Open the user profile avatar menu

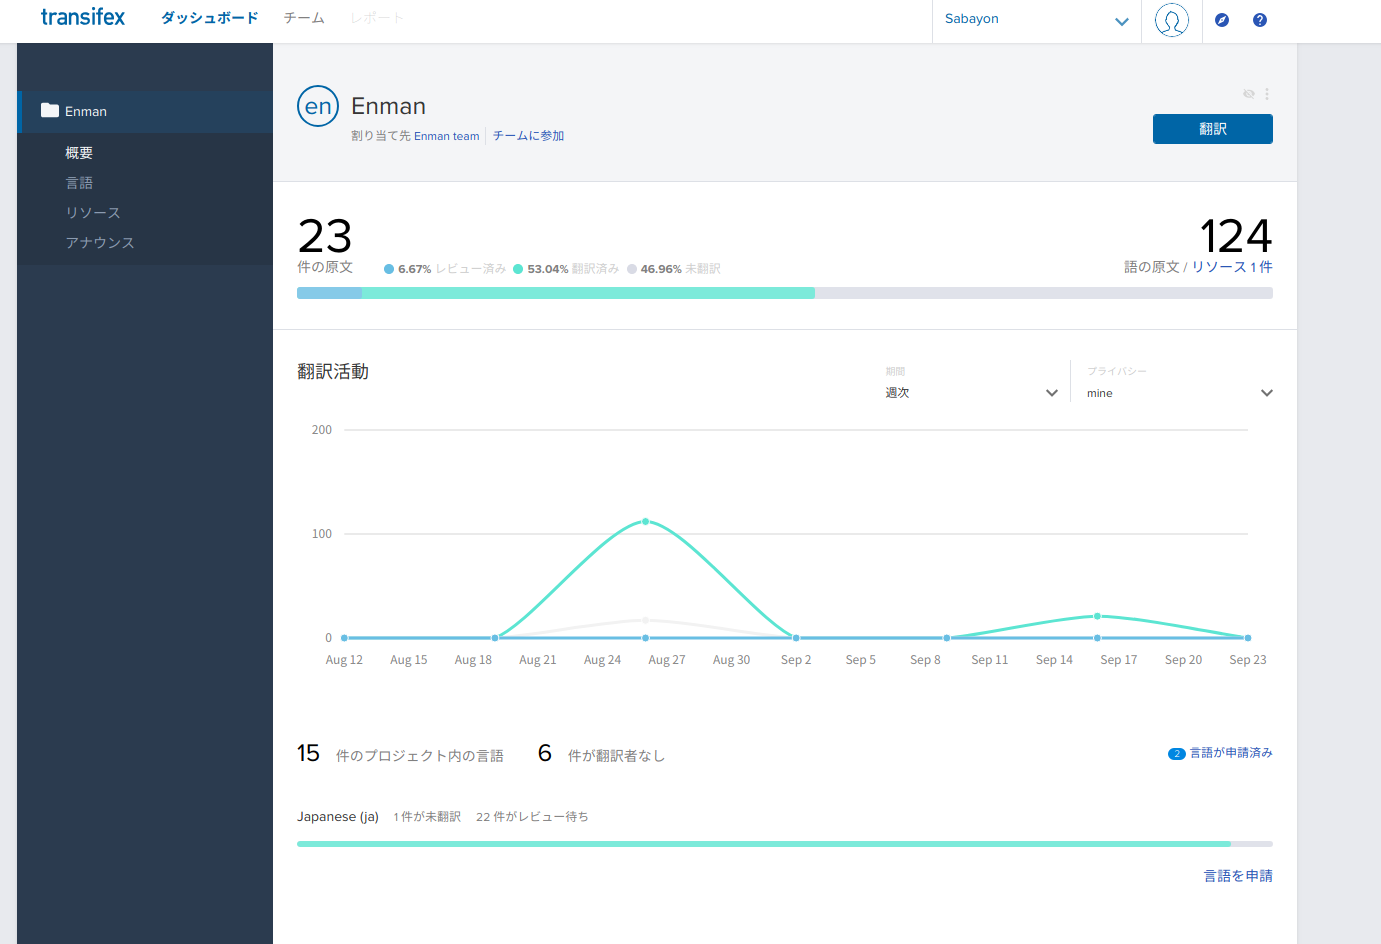(x=1171, y=20)
